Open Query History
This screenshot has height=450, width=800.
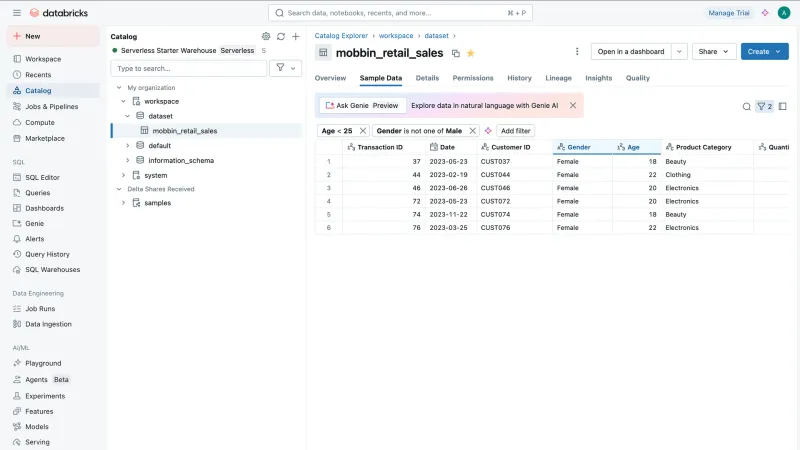pyautogui.click(x=53, y=254)
